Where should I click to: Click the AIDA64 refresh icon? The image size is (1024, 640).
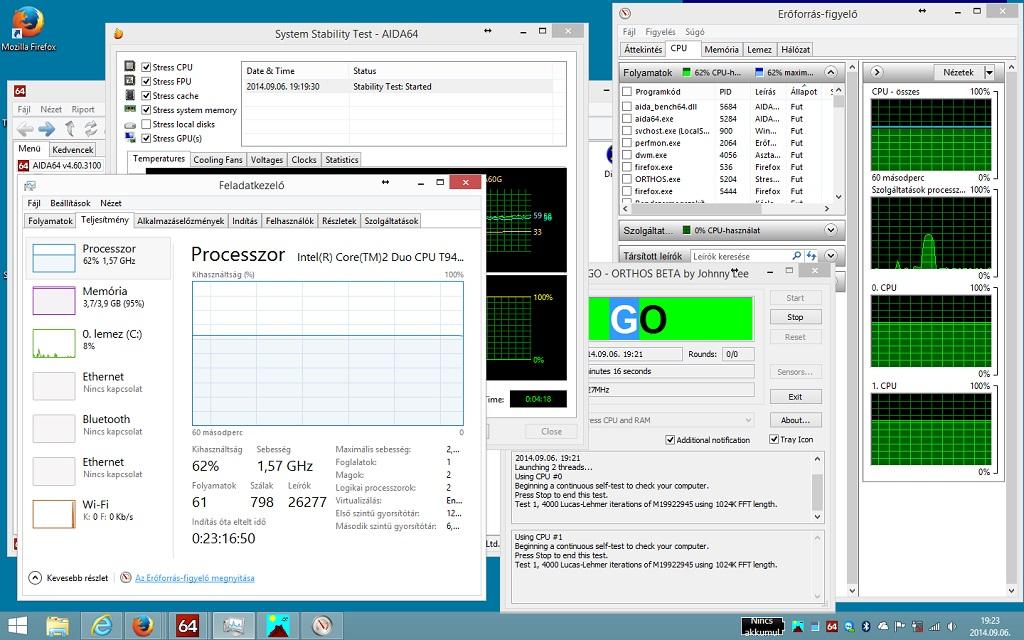pyautogui.click(x=91, y=129)
